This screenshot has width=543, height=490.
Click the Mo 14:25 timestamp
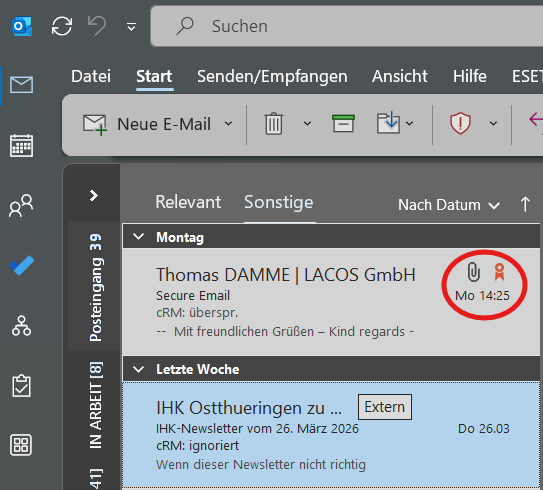point(482,296)
